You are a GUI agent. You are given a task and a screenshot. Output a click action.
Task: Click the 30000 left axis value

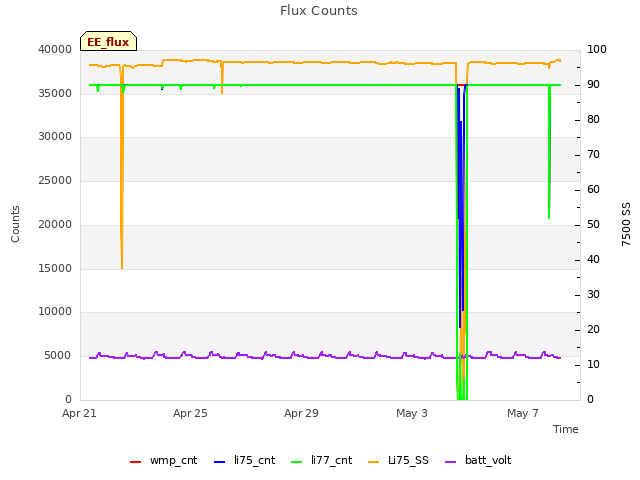pos(55,137)
